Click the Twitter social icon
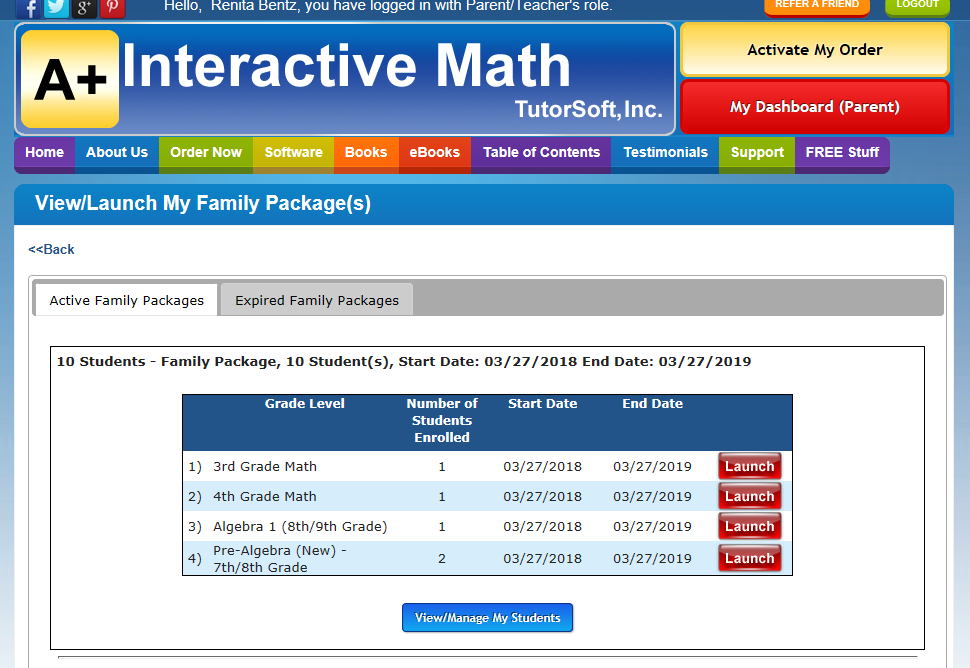The width and height of the screenshot is (970, 668). pos(55,8)
